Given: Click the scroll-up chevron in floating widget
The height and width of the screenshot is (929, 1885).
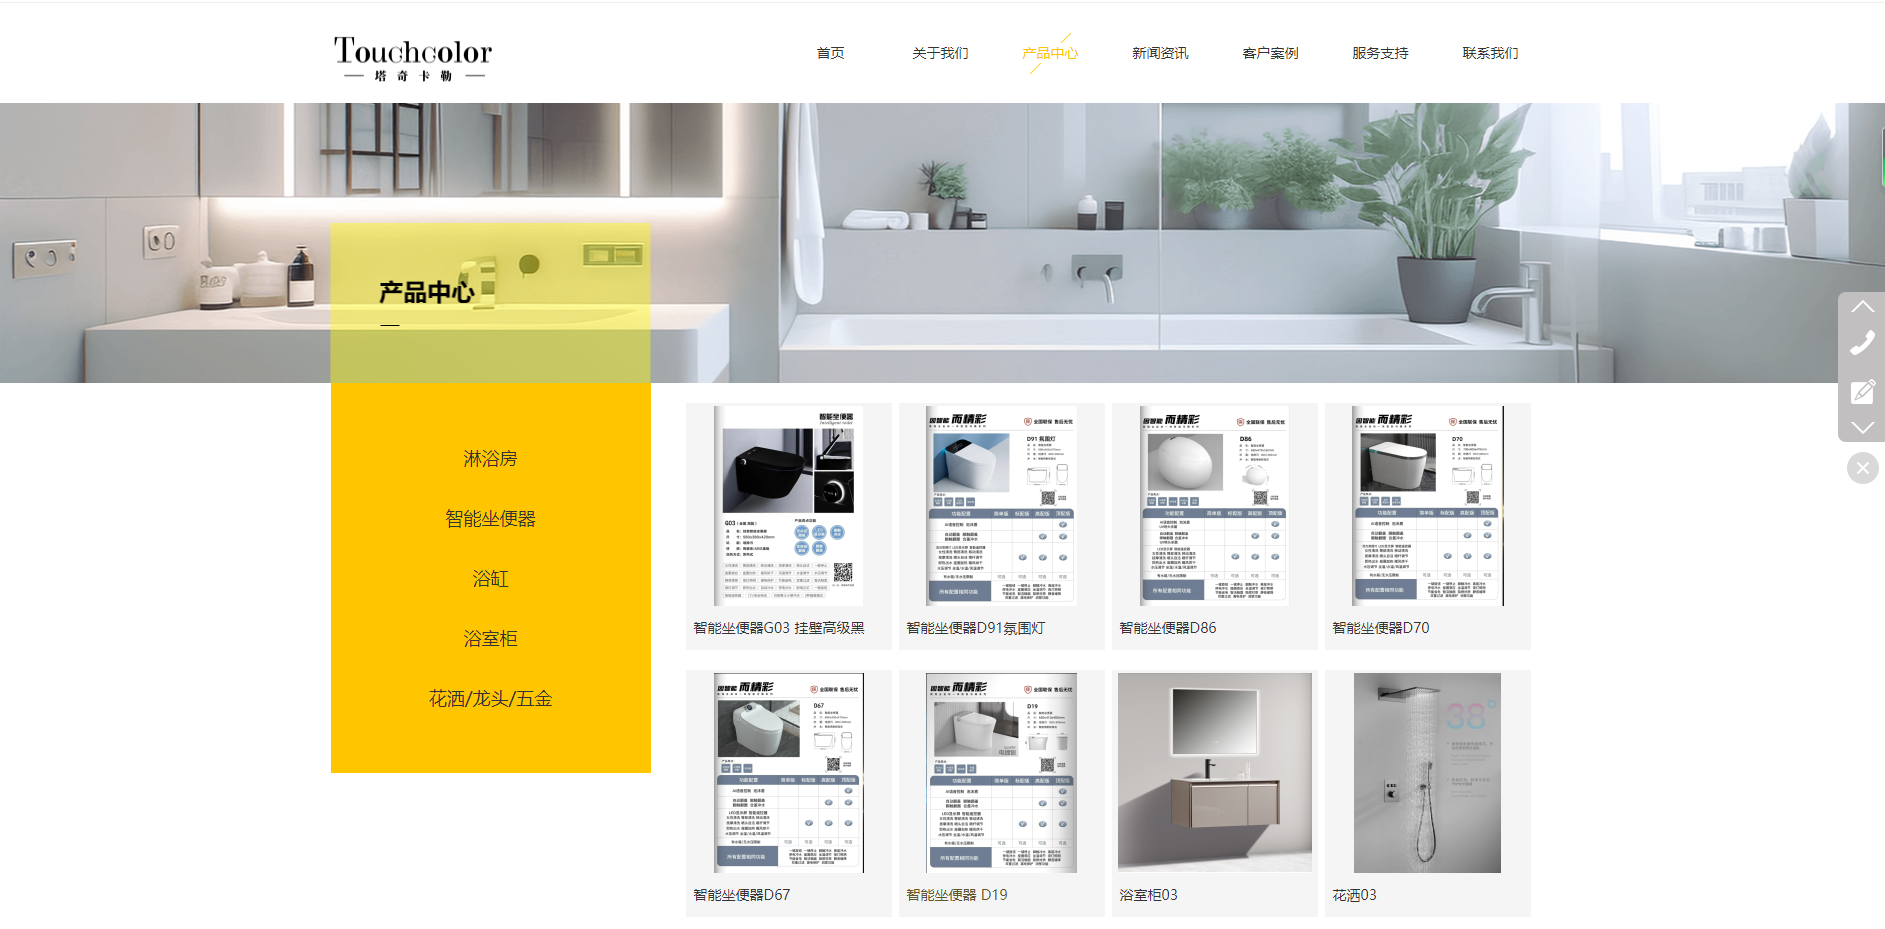Looking at the screenshot, I should click(x=1862, y=306).
